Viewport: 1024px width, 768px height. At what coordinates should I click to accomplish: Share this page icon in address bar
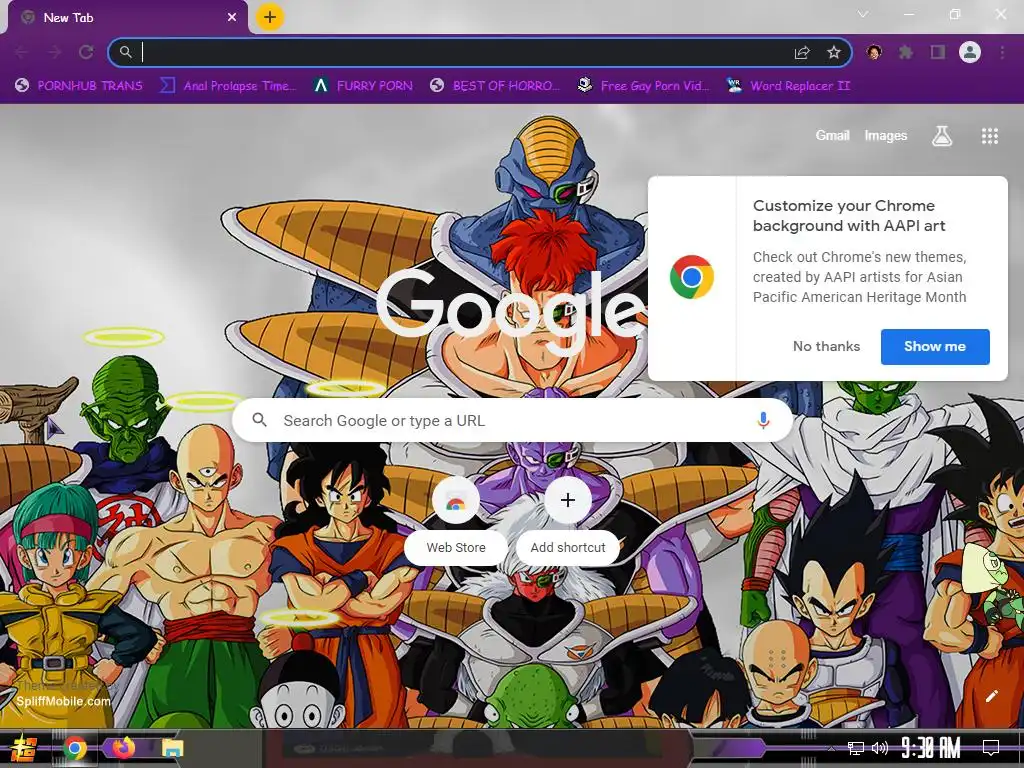pos(802,53)
